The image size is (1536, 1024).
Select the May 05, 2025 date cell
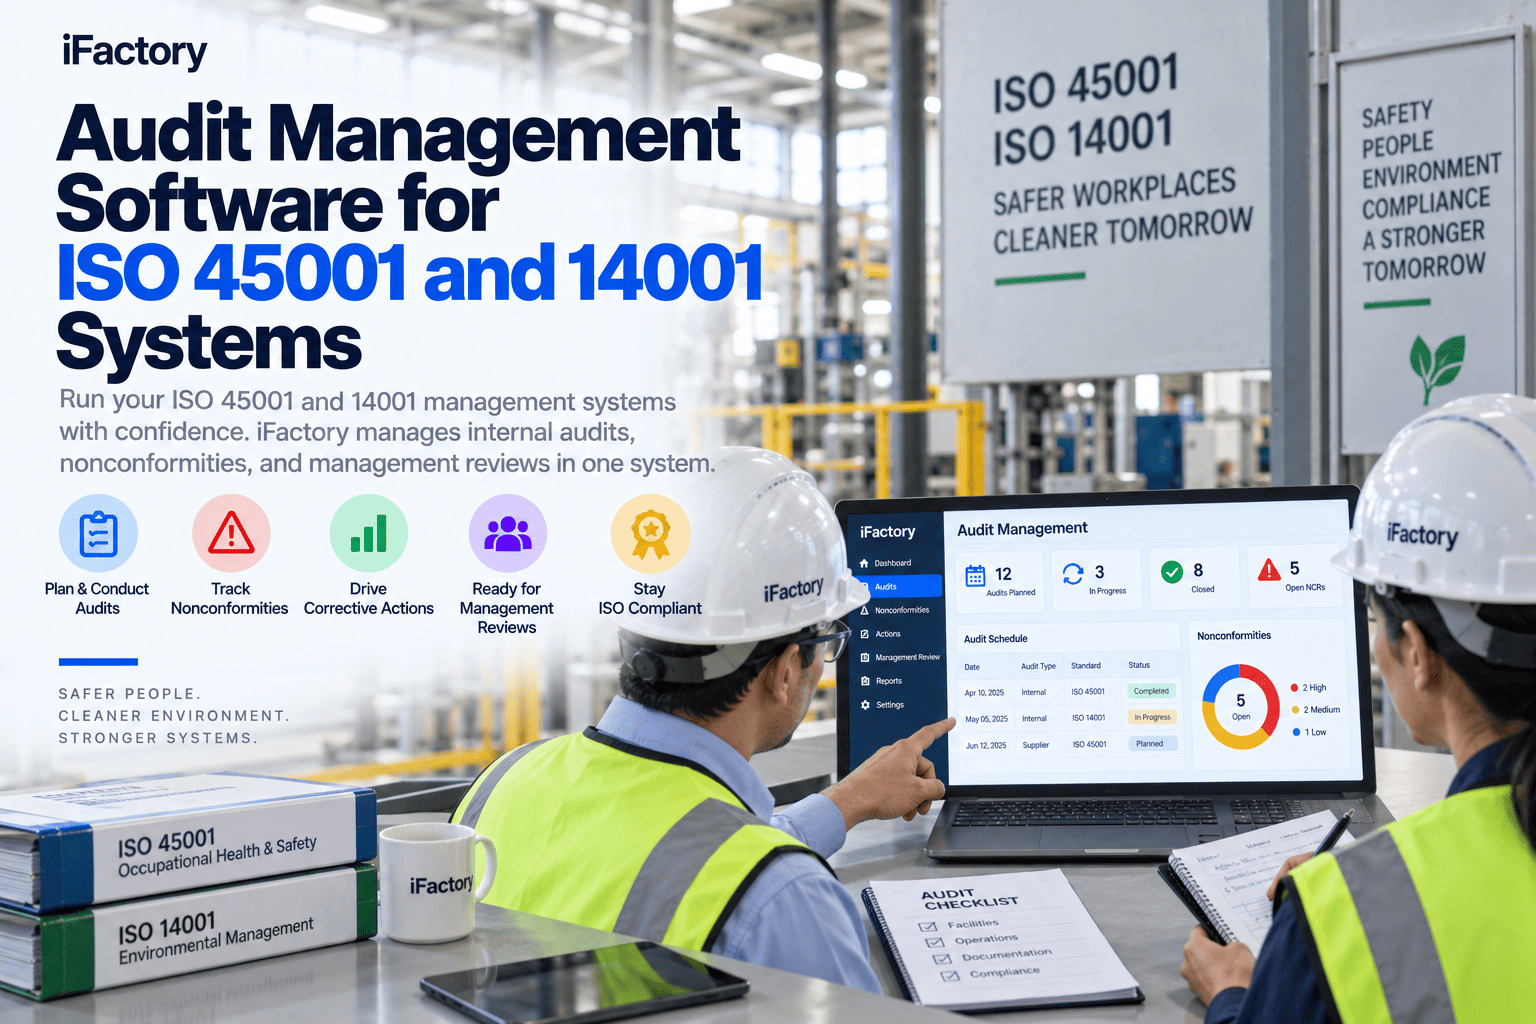tap(986, 719)
